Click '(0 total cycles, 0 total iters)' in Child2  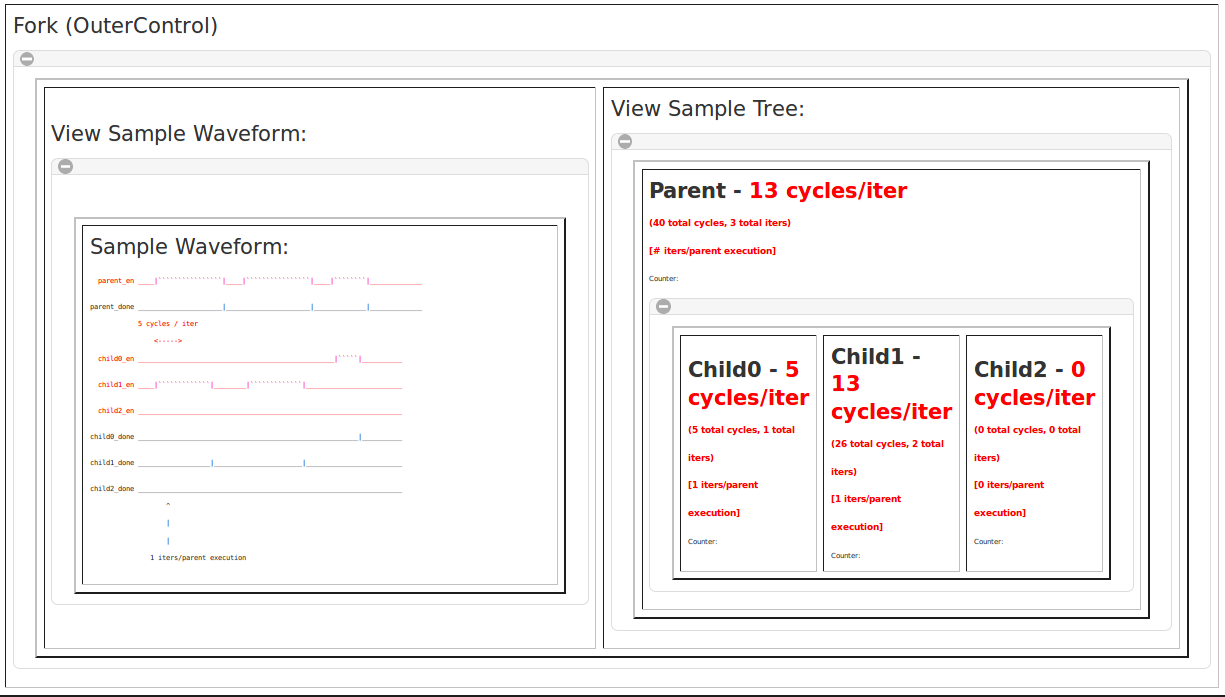(x=1027, y=444)
